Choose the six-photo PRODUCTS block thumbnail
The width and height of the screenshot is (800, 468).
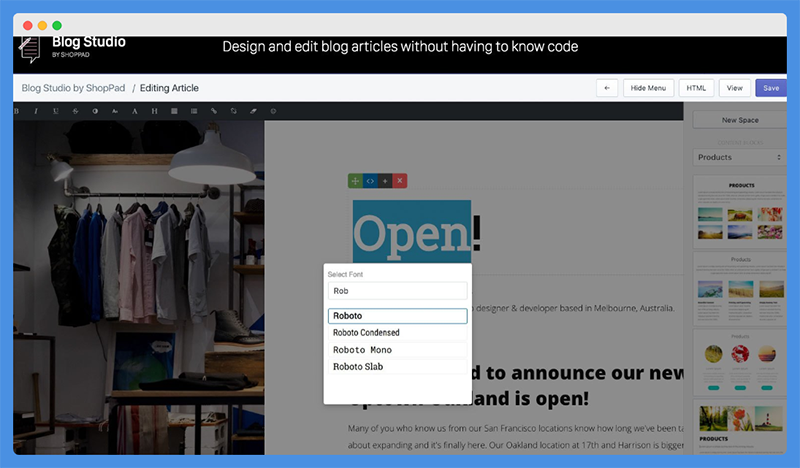click(x=740, y=212)
